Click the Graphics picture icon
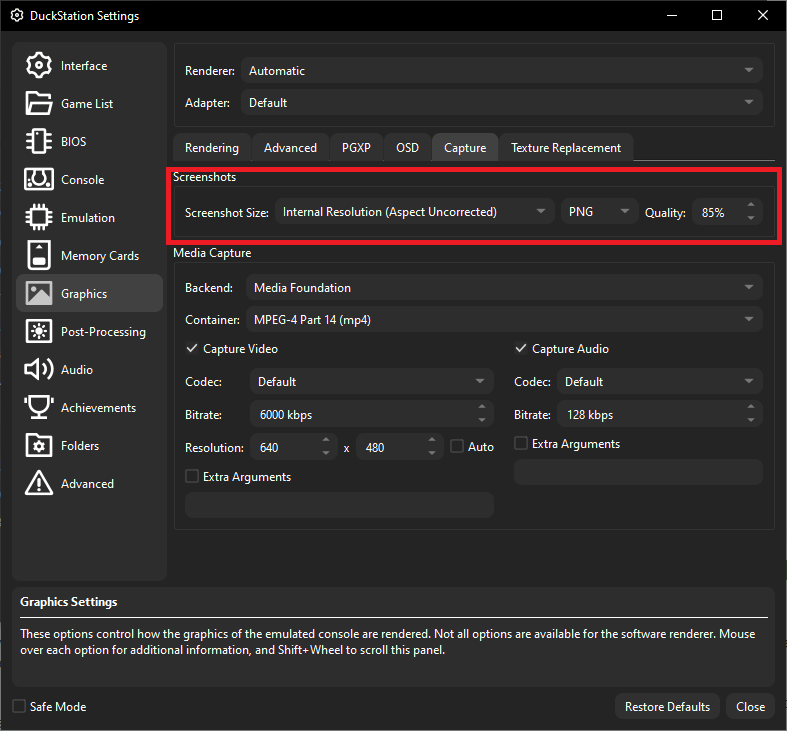787x731 pixels. (x=39, y=293)
